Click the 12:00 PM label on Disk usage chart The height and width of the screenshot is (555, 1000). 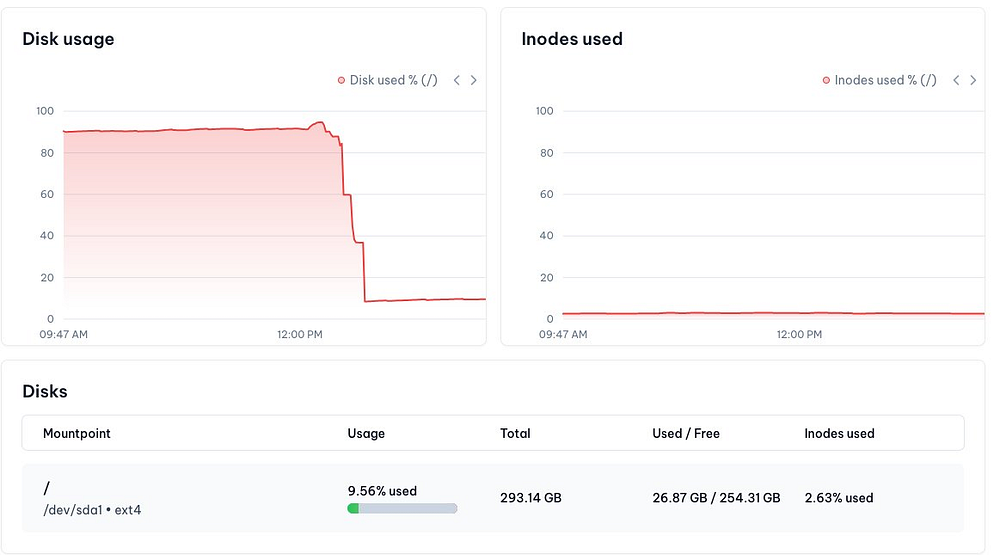coord(300,334)
